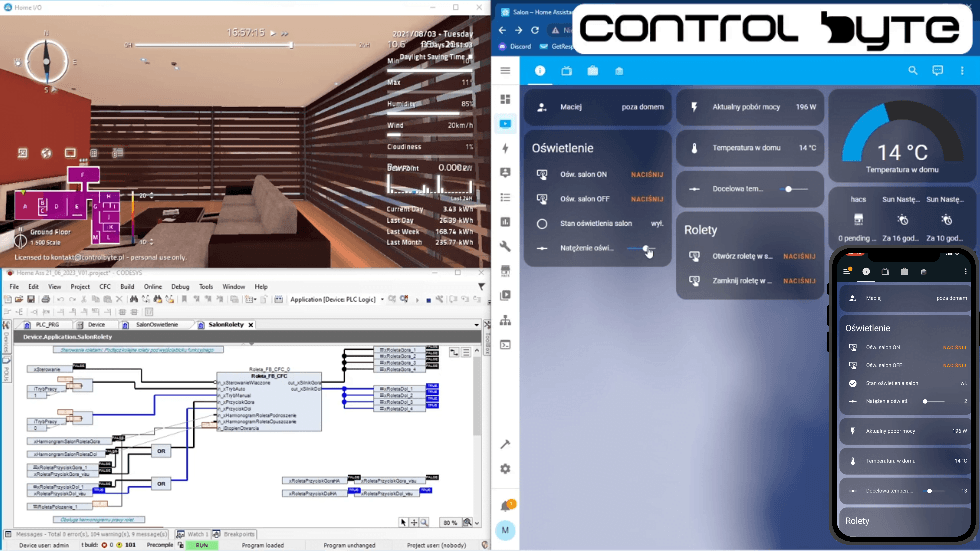This screenshot has width=980, height=551.
Task: Click the zoom magnifier tool in CFC editor
Action: [425, 522]
